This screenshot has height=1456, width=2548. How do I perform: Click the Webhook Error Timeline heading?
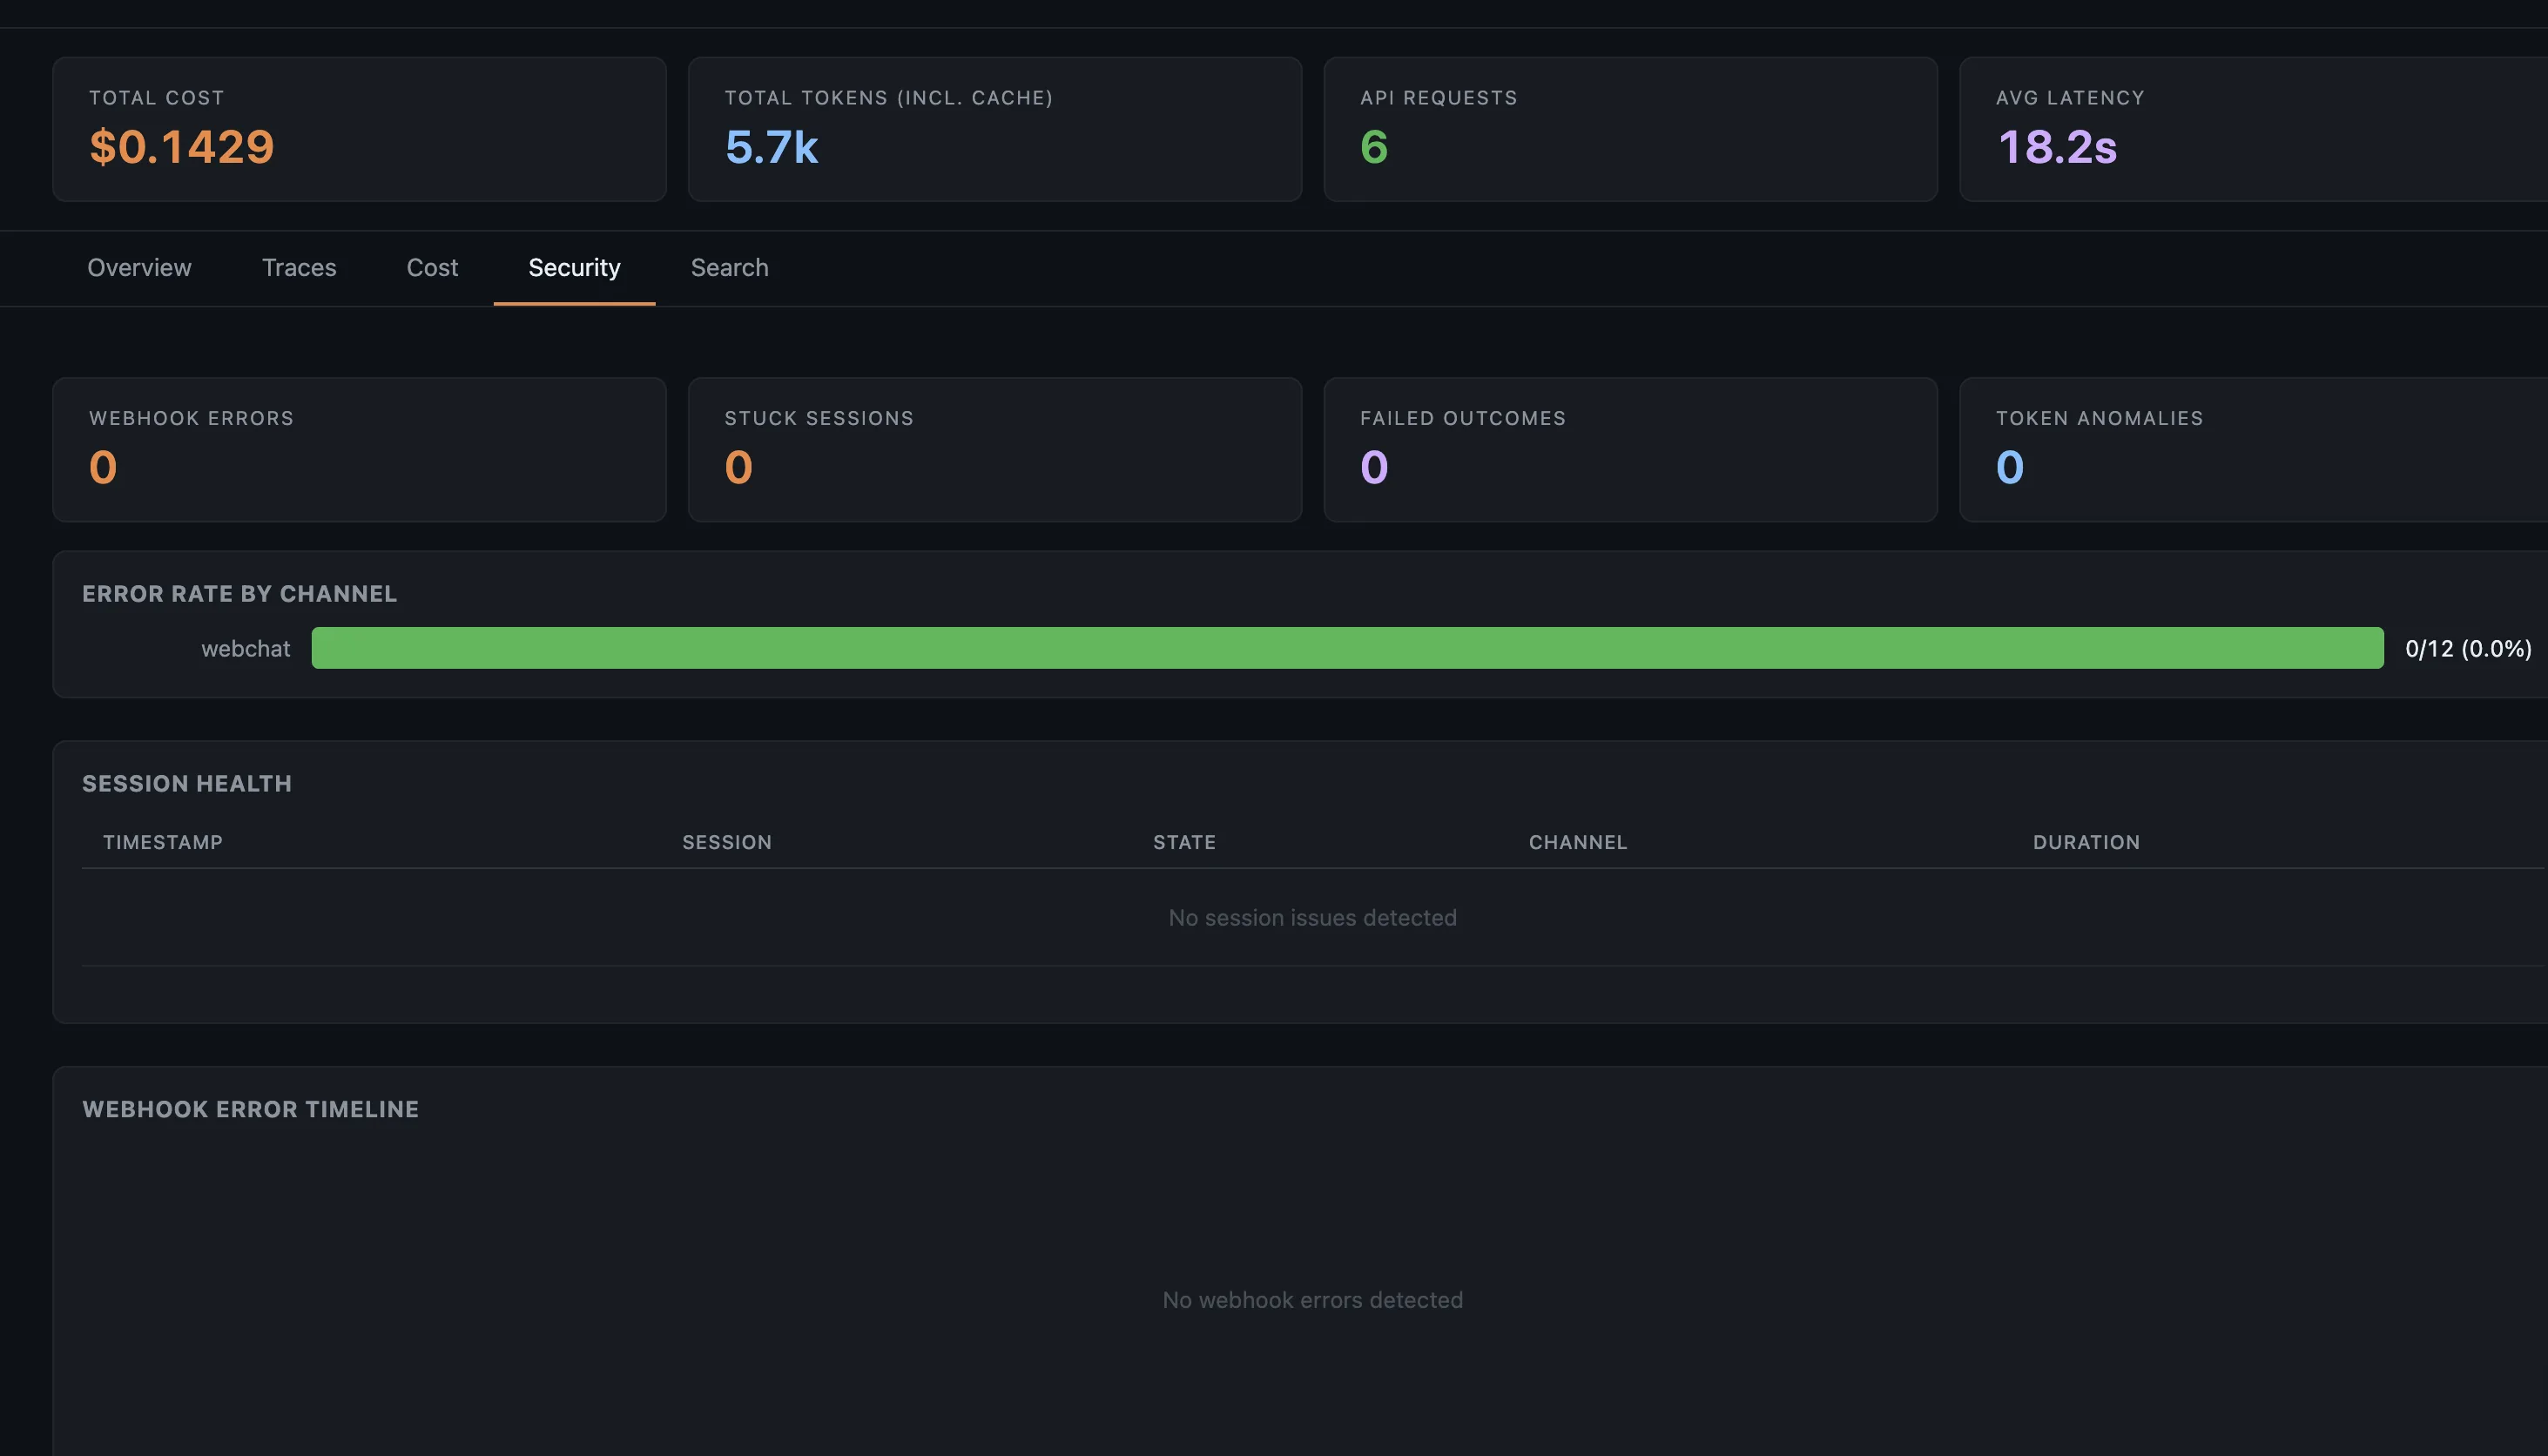pyautogui.click(x=251, y=1108)
